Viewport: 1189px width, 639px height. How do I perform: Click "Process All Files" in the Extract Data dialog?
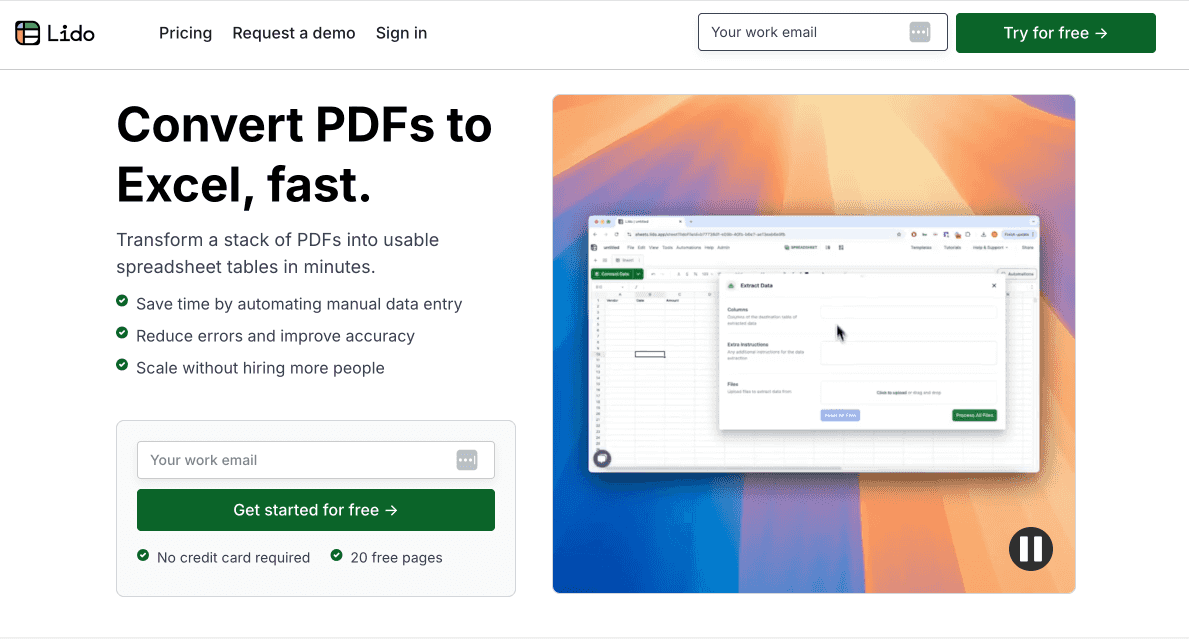click(x=974, y=415)
